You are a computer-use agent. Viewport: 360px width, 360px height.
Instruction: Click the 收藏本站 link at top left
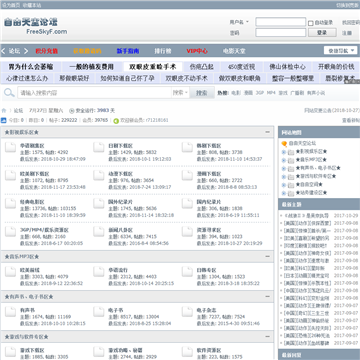click(x=32, y=5)
